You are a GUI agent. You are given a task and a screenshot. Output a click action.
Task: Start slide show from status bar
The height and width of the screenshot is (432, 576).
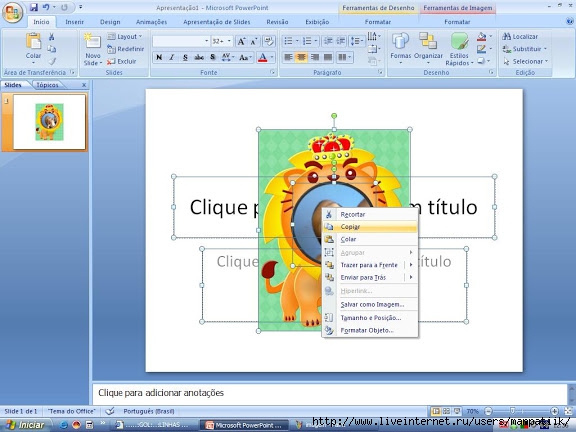[x=457, y=411]
